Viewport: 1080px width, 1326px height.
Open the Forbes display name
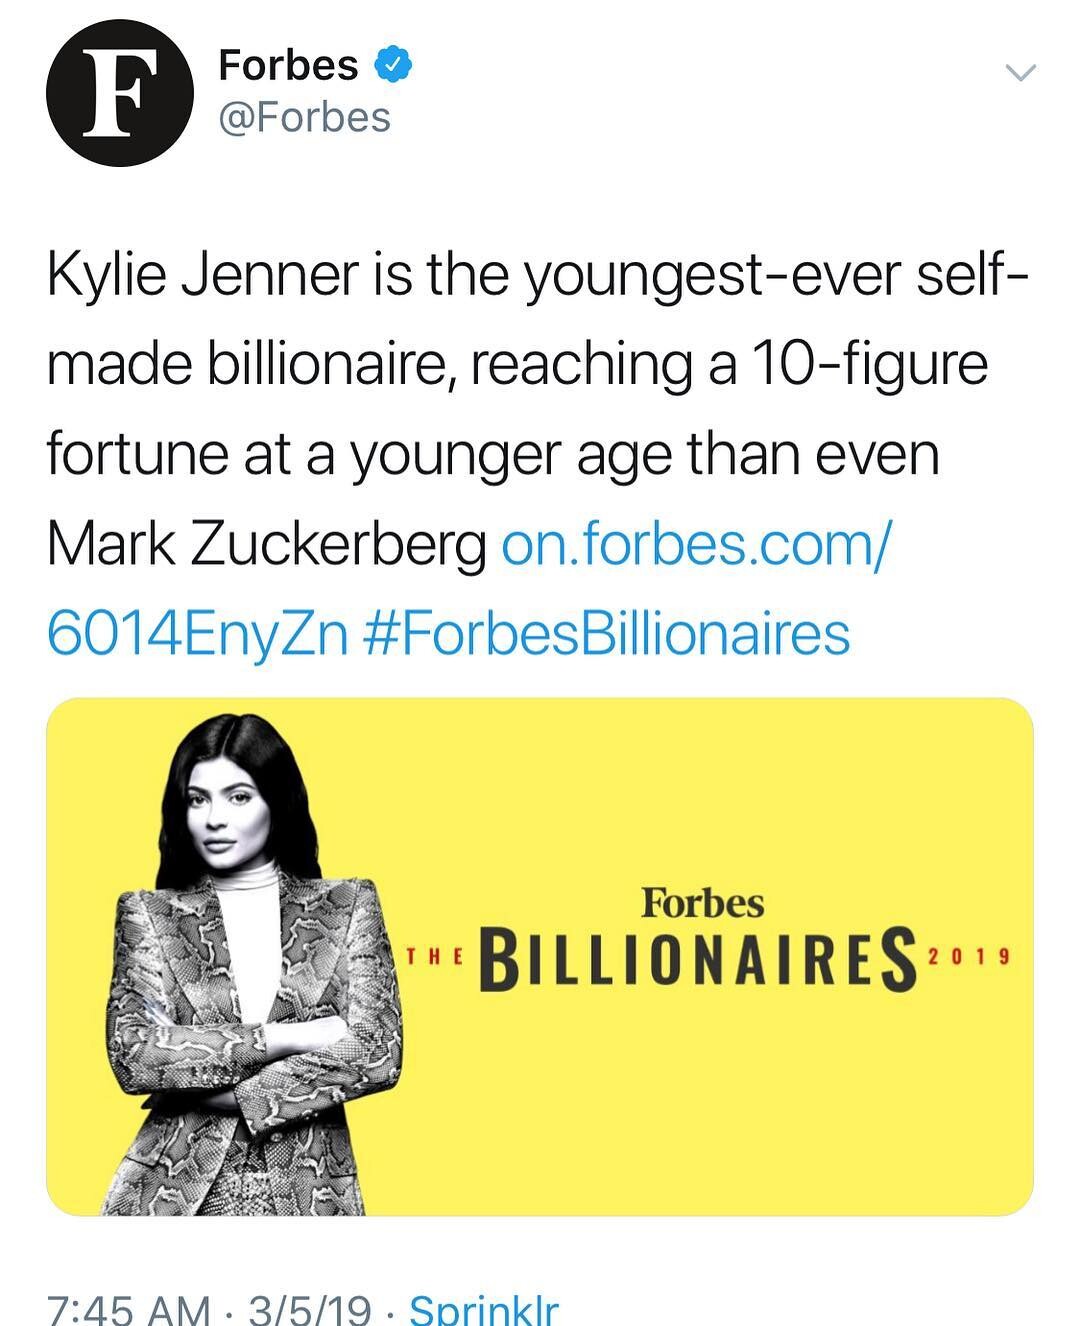coord(288,66)
